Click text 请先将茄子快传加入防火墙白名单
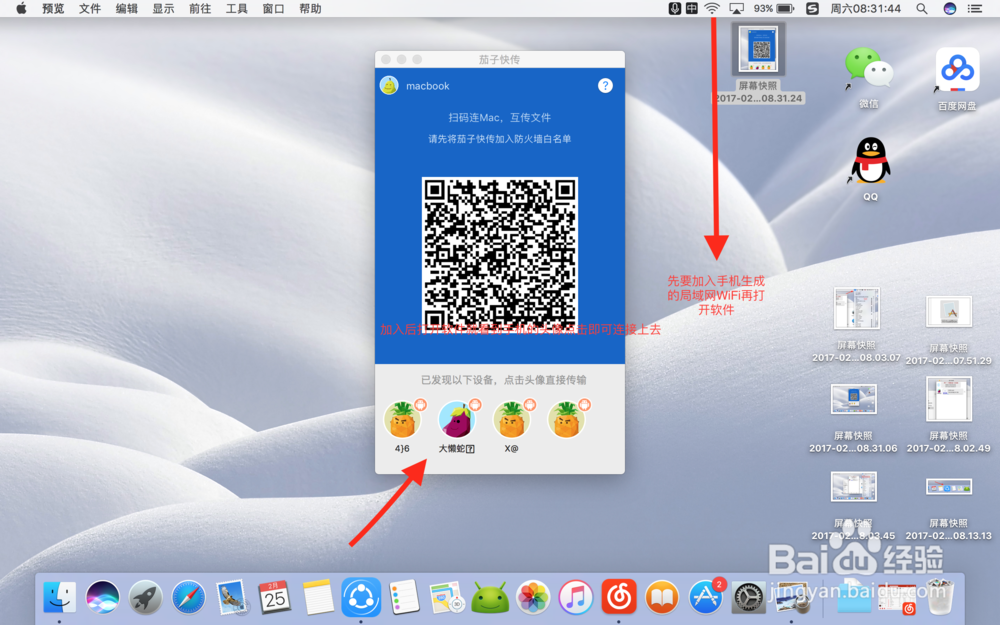Screen dimensions: 1000x625 coord(499,139)
